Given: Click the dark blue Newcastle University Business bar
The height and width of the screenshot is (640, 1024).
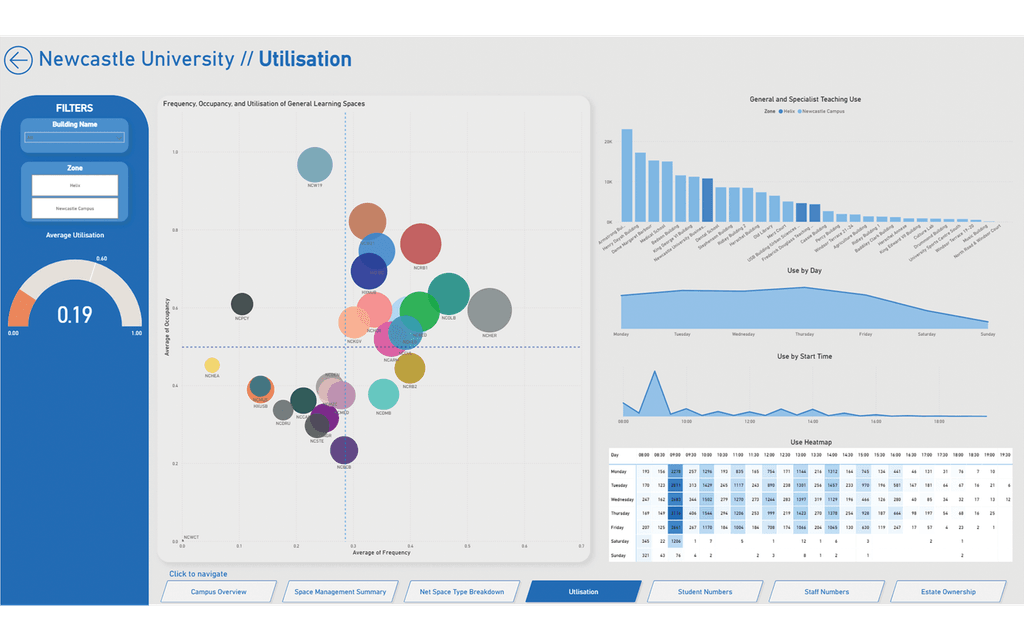Looking at the screenshot, I should pos(707,200).
